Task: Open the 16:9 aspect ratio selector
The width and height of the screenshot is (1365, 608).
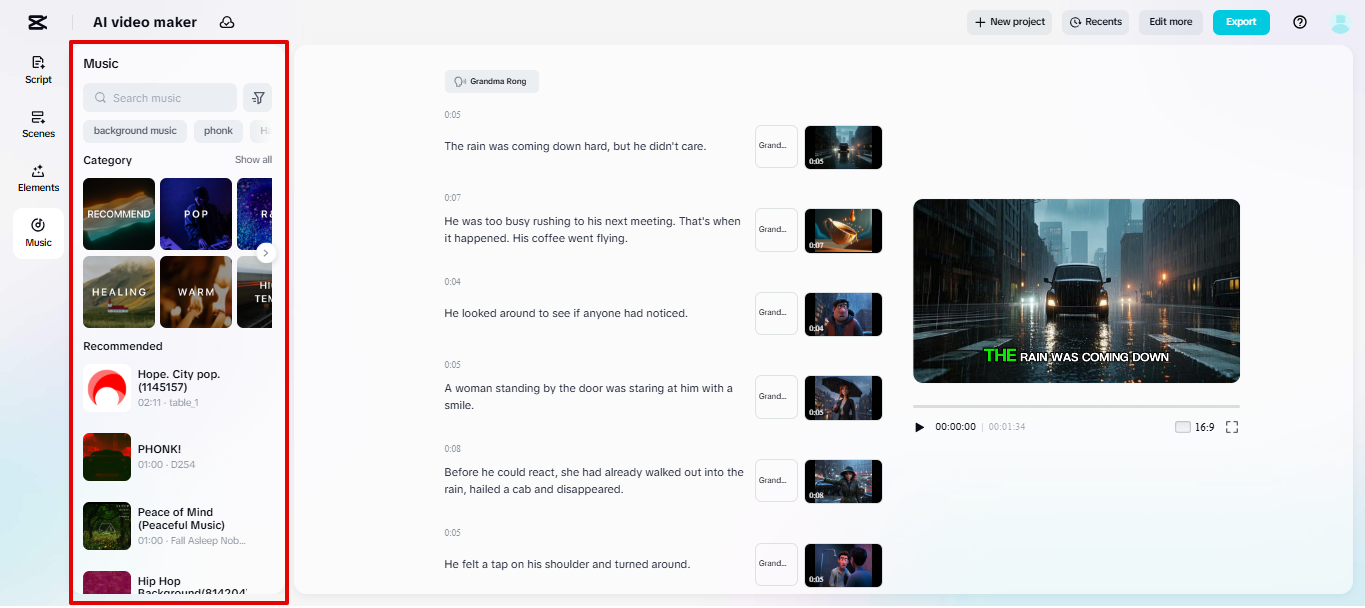Action: (x=1195, y=427)
